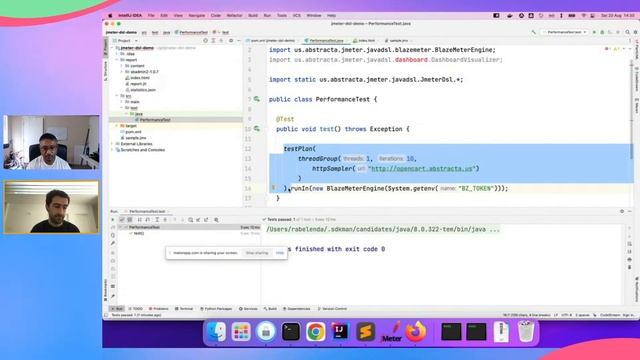Open Search Everywhere with the magnifier icon
Viewport: 640px width, 360px height.
coord(627,32)
